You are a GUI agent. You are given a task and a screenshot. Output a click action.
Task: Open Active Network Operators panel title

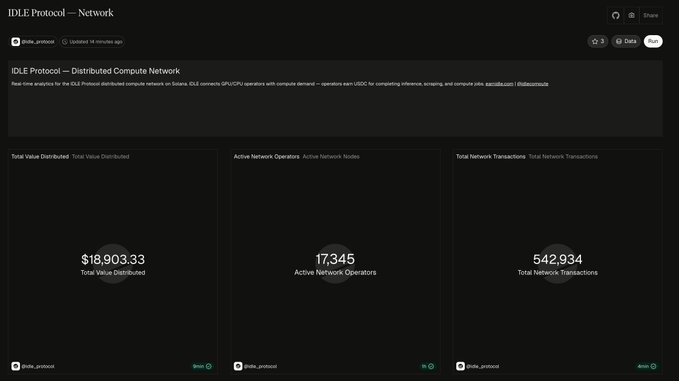[x=266, y=156]
